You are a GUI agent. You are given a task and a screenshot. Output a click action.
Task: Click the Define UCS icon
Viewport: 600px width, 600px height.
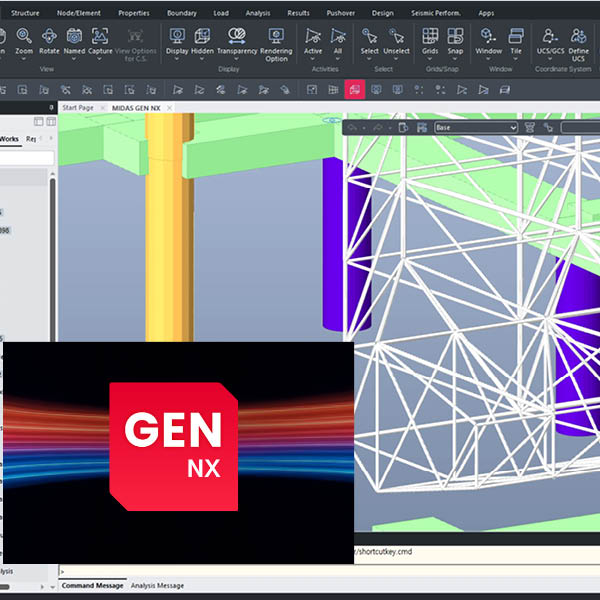click(x=578, y=36)
